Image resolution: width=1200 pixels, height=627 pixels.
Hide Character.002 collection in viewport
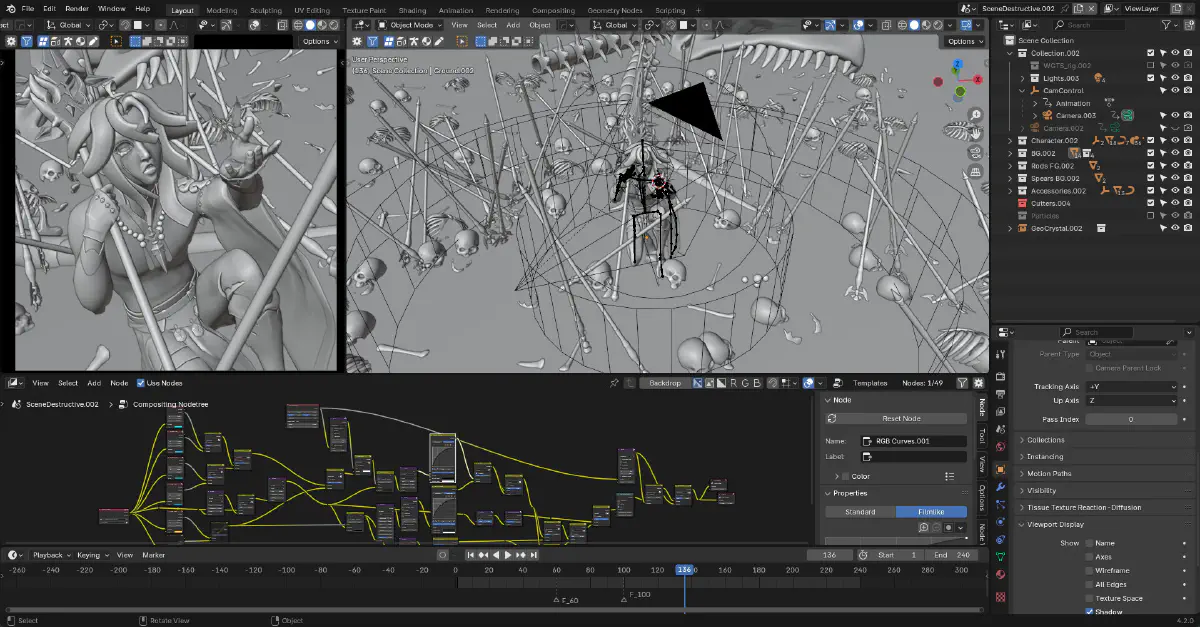tap(1176, 141)
